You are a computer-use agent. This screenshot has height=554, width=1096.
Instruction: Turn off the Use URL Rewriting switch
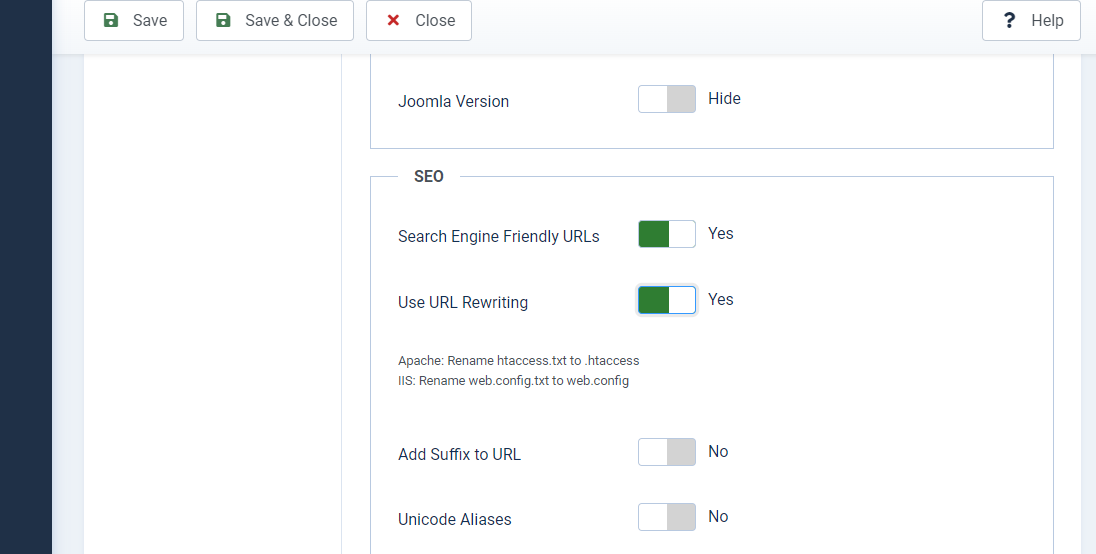click(667, 300)
